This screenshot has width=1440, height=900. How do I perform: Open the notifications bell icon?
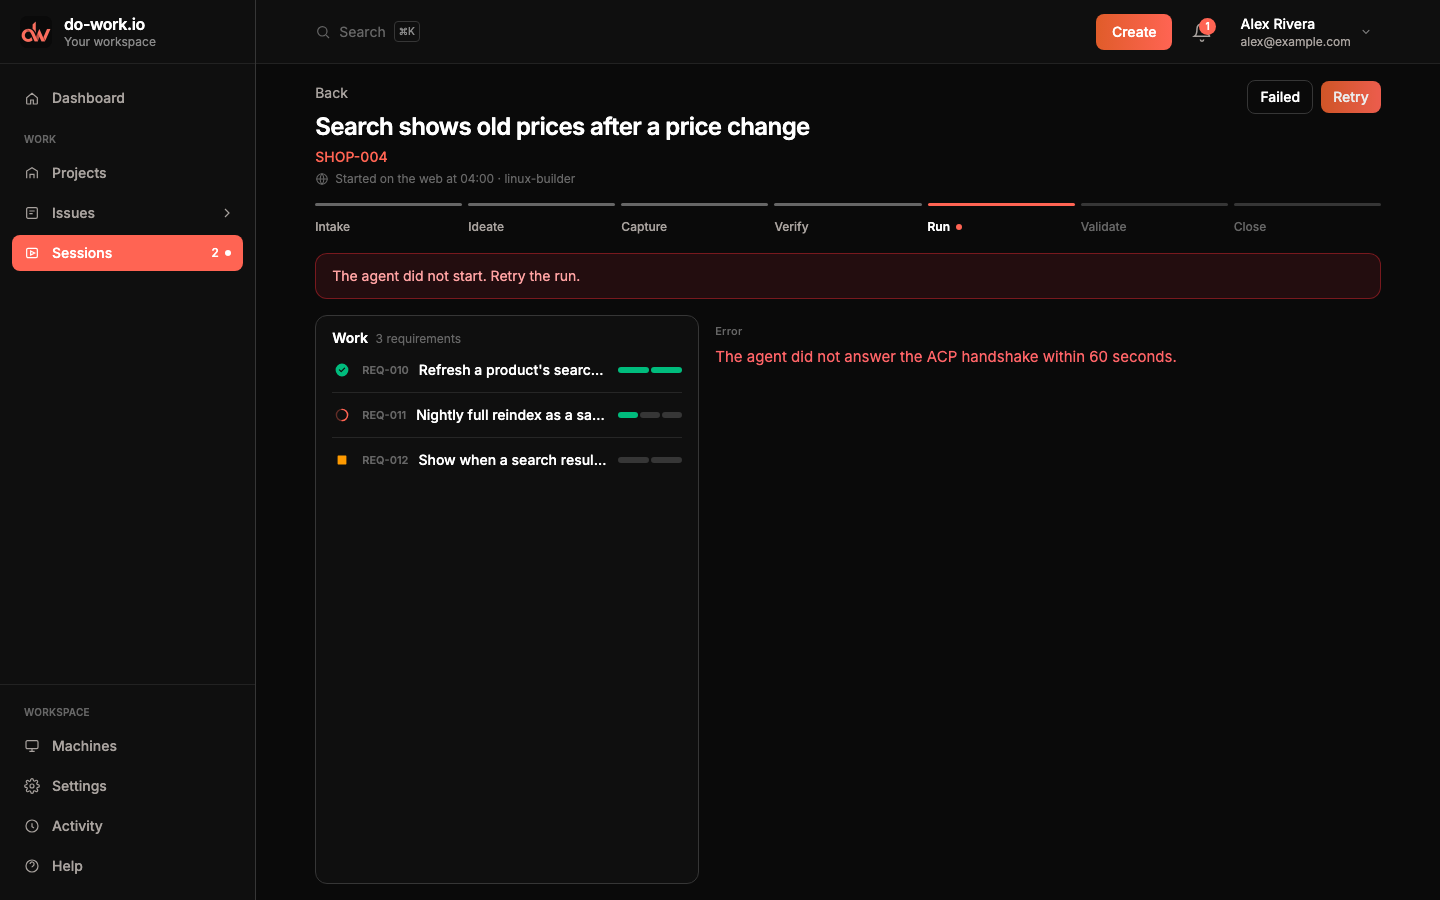tap(1201, 32)
